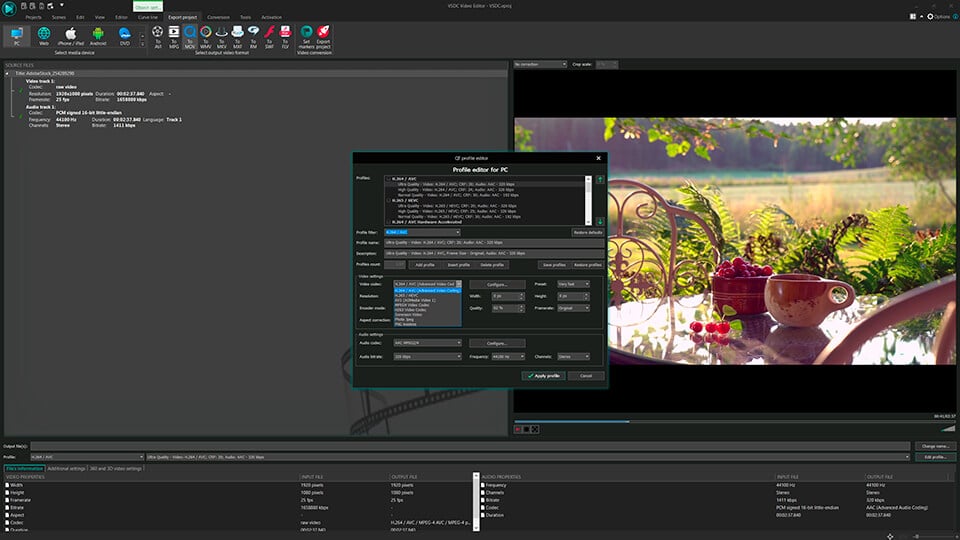Click the Output file(s) path field
960x540 pixels.
pyautogui.click(x=470, y=446)
